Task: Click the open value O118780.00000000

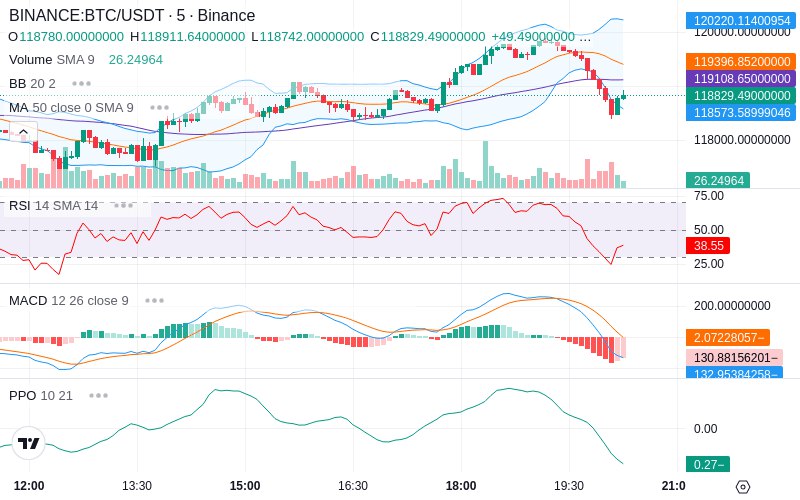Action: (x=66, y=37)
